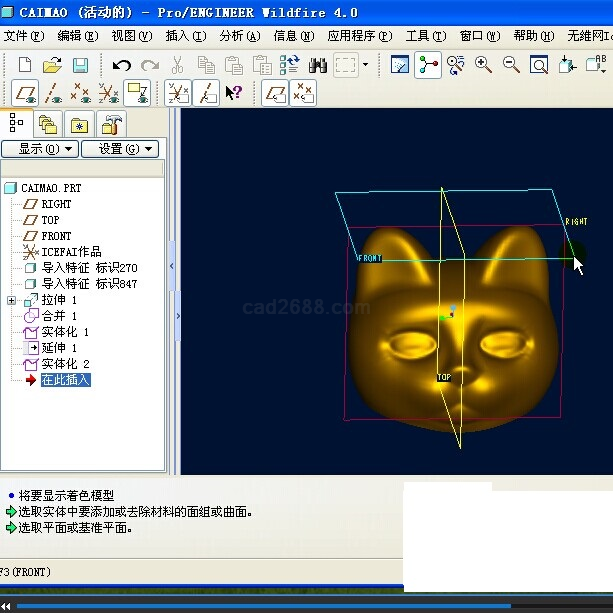Zoom out with the magnifier minus icon
This screenshot has width=613, height=613.
coord(511,65)
